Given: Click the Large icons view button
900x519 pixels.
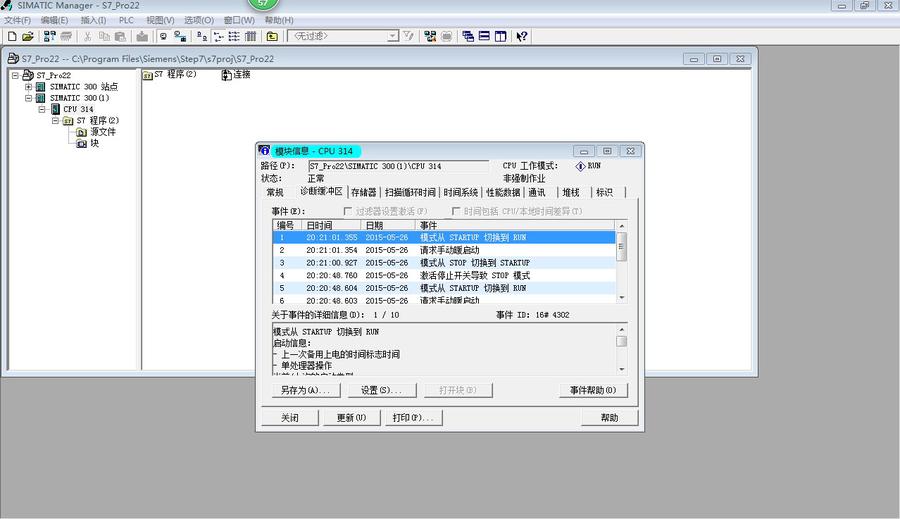Looking at the screenshot, I should click(x=201, y=36).
